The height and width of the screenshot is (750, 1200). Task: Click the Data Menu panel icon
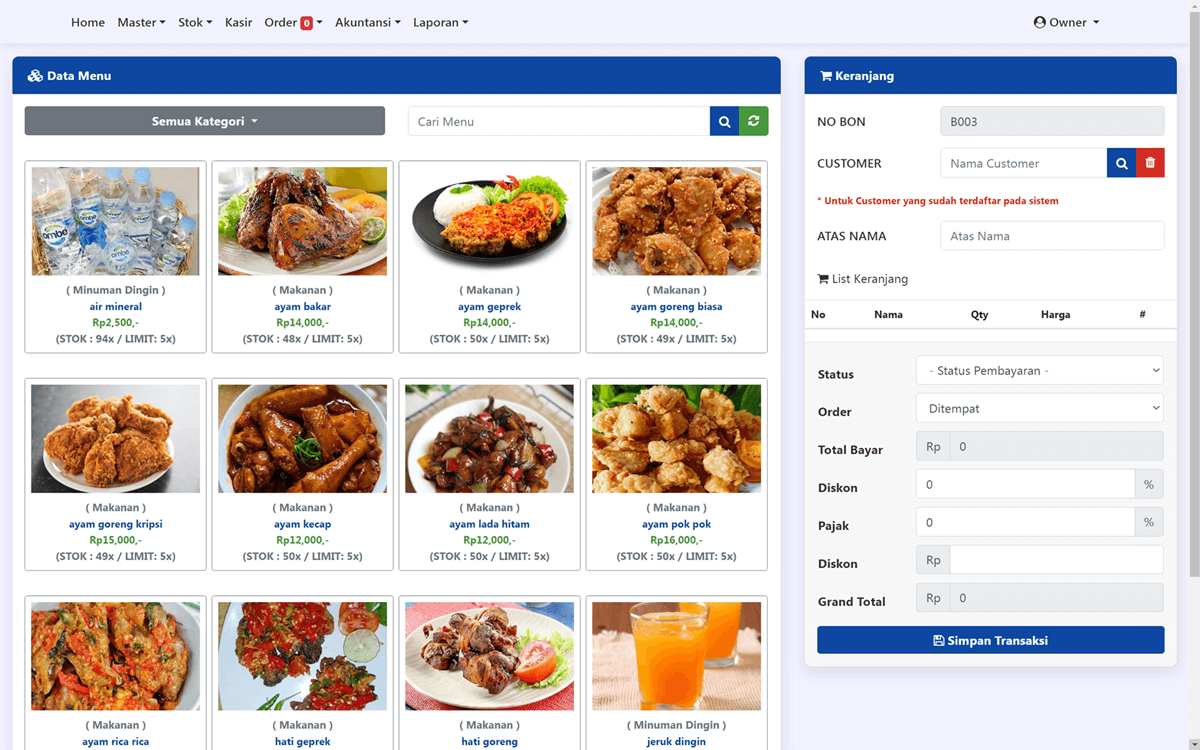click(37, 75)
